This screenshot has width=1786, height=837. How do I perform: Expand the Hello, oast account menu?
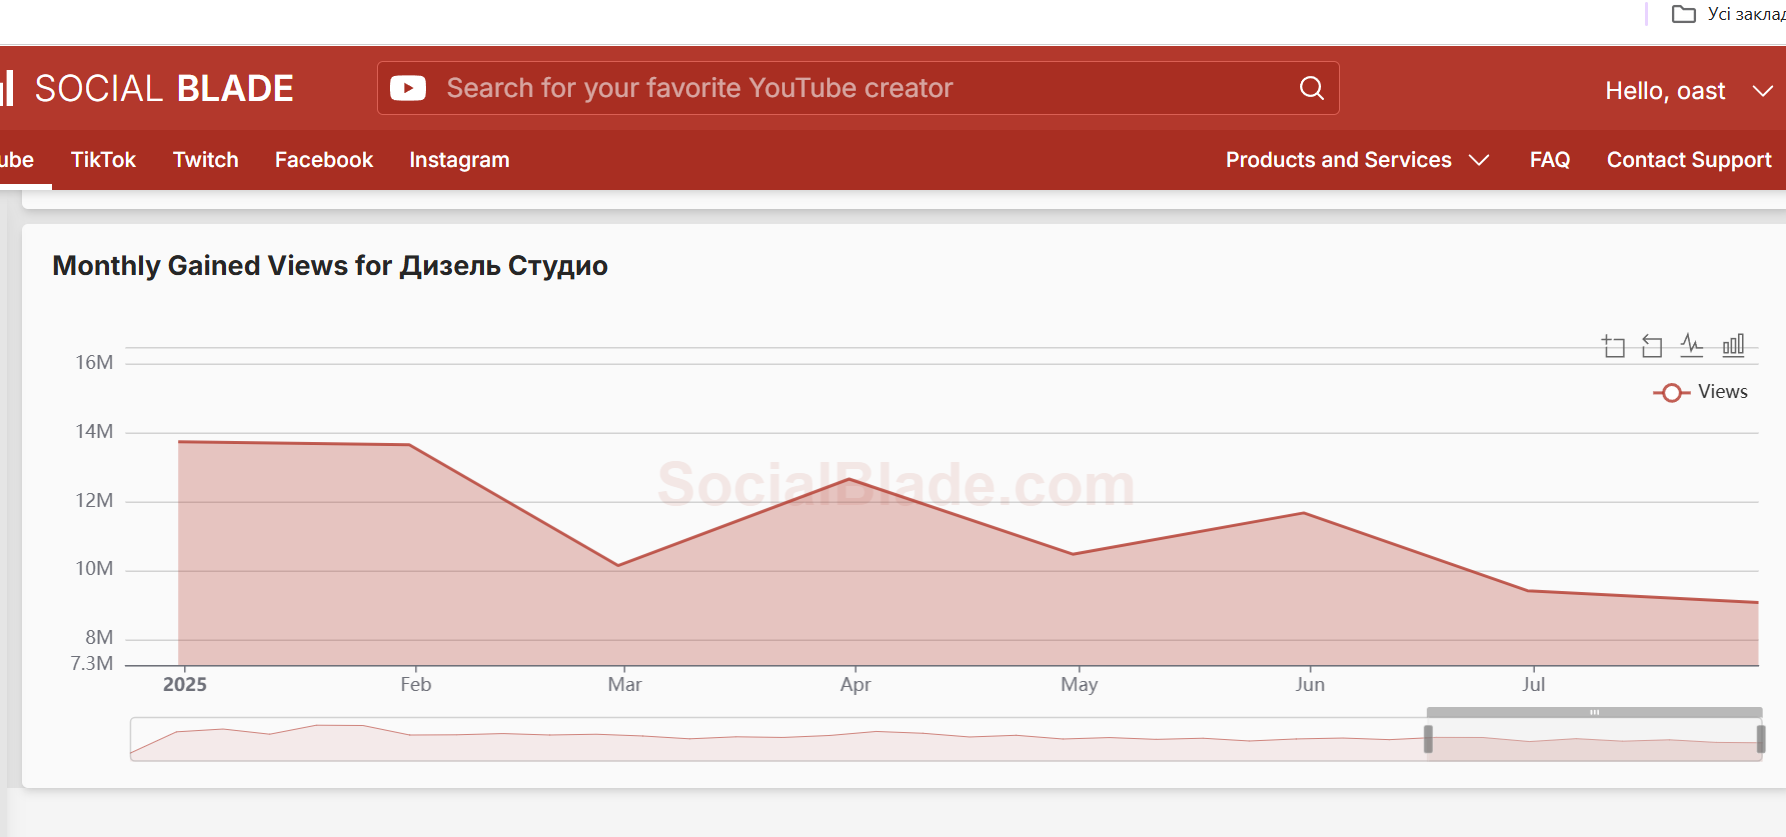click(x=1688, y=91)
